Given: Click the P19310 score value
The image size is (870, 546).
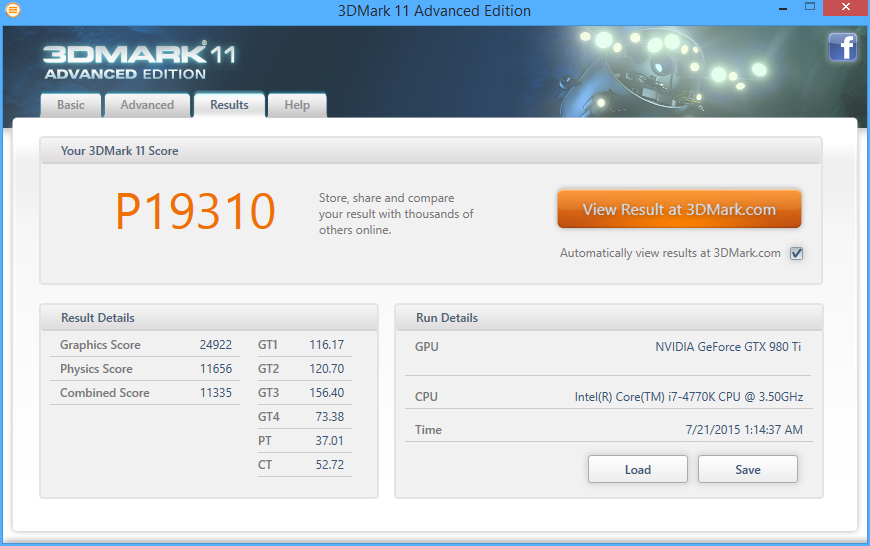Looking at the screenshot, I should pos(195,211).
